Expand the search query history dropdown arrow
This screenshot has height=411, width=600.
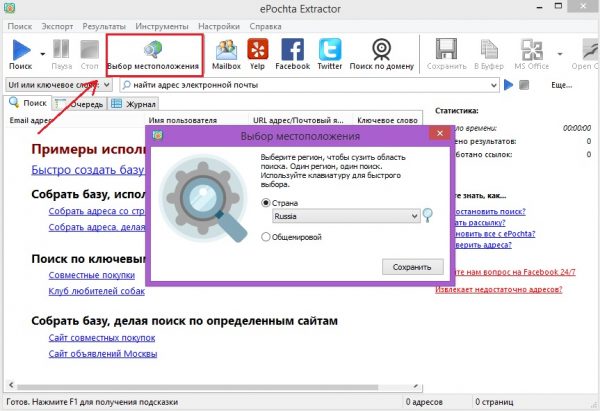click(x=494, y=85)
